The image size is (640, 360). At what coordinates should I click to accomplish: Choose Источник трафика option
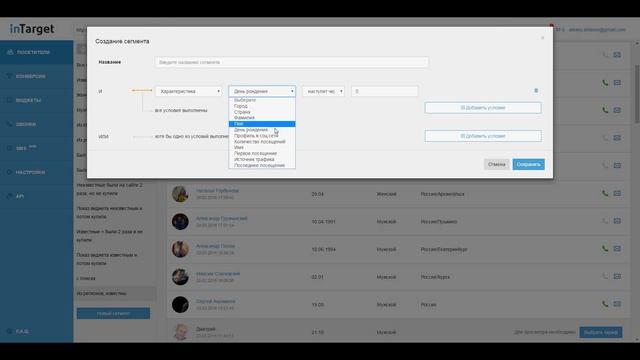[x=262, y=159]
